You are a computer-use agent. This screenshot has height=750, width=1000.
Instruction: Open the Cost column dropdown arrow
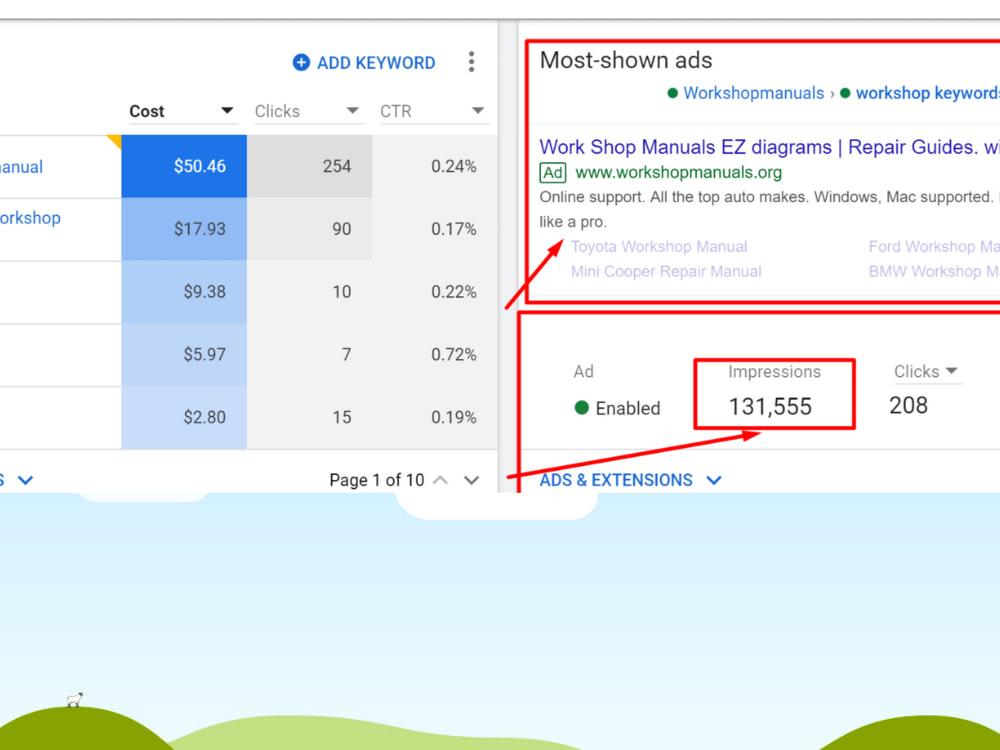(x=226, y=110)
